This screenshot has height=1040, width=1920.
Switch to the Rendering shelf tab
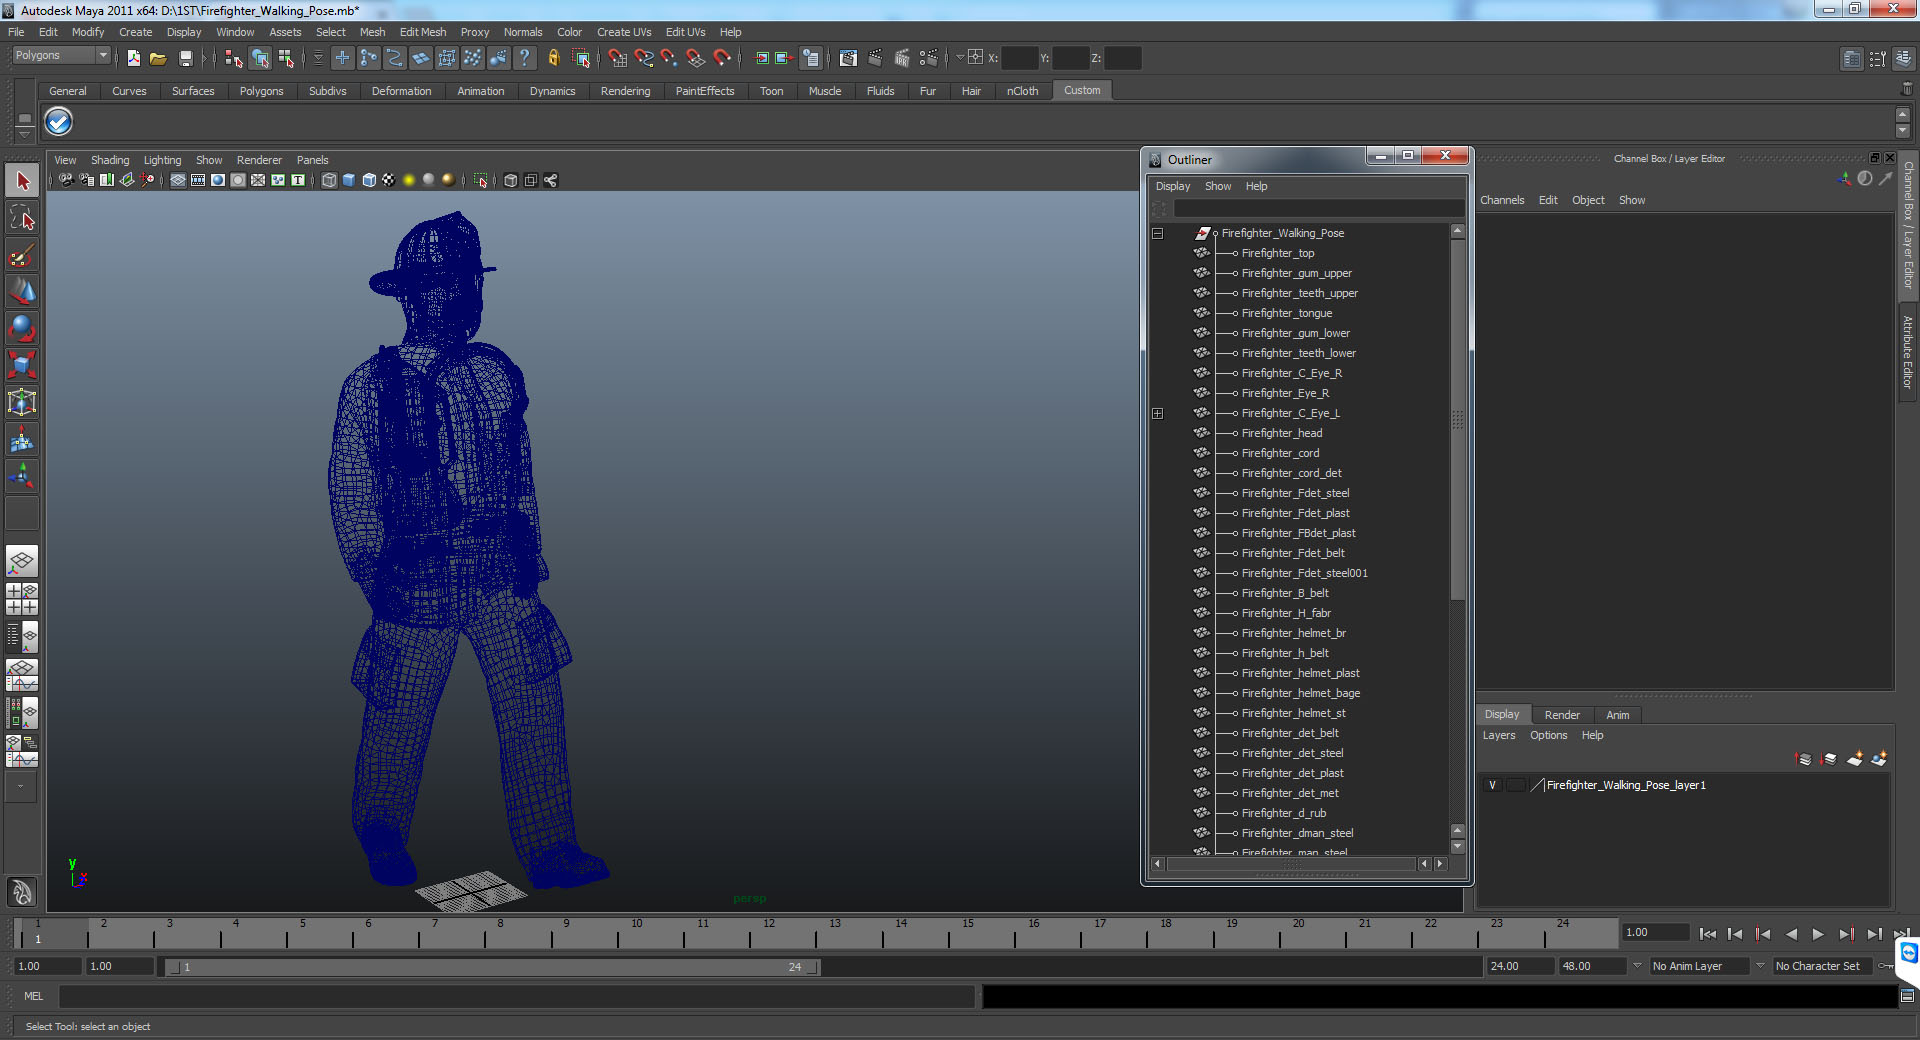click(x=625, y=91)
